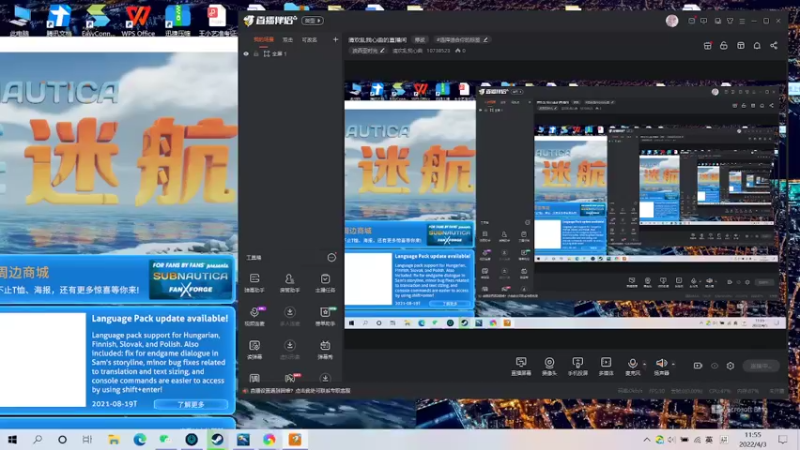Open the phone screen casting source

point(578,365)
